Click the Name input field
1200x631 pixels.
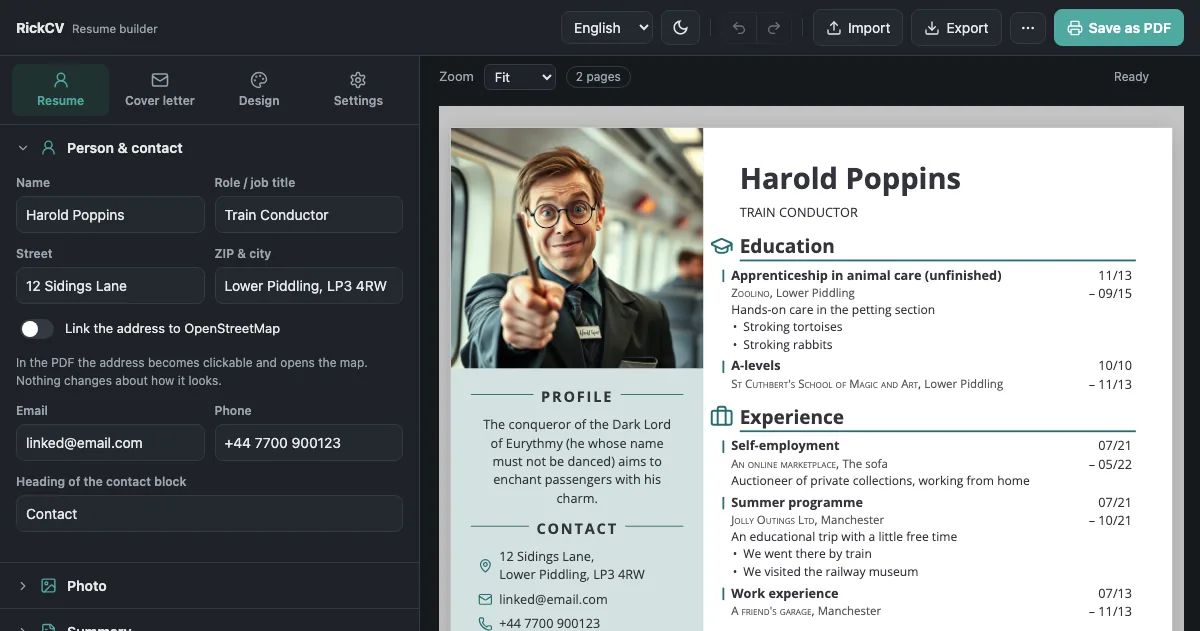point(110,215)
